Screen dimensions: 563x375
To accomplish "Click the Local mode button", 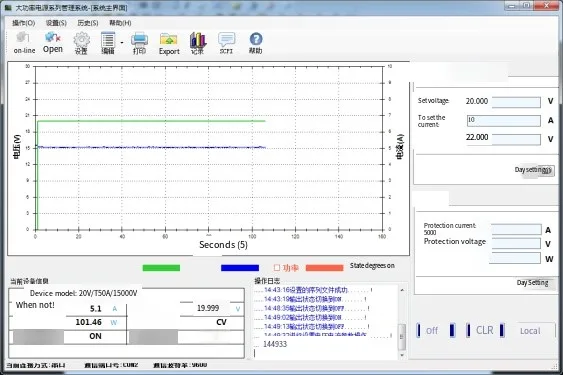I will [530, 331].
